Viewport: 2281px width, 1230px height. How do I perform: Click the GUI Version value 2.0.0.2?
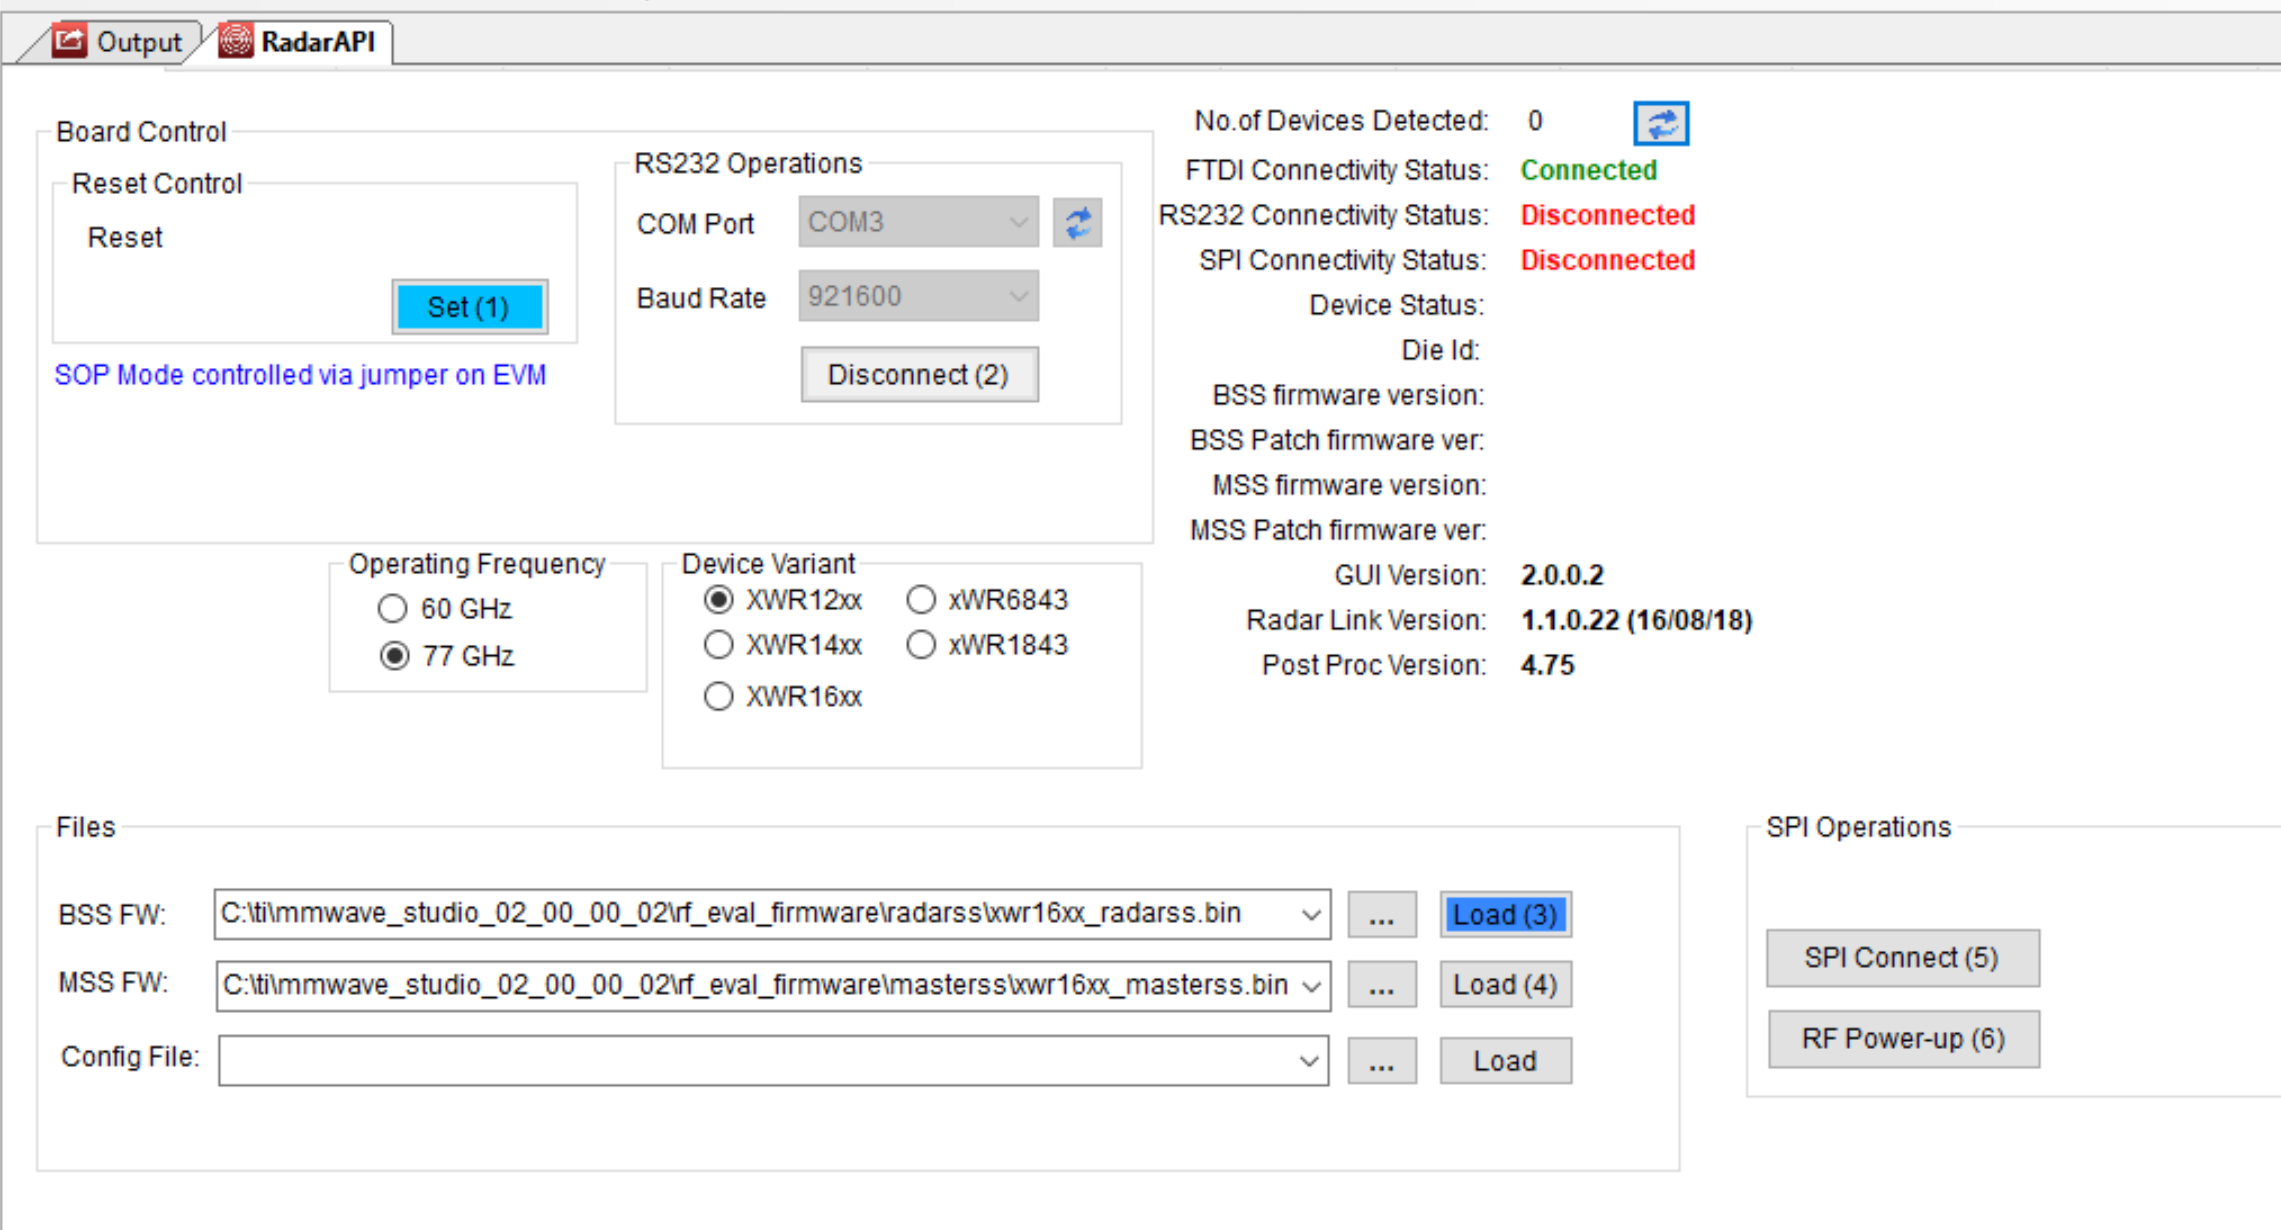[1562, 575]
